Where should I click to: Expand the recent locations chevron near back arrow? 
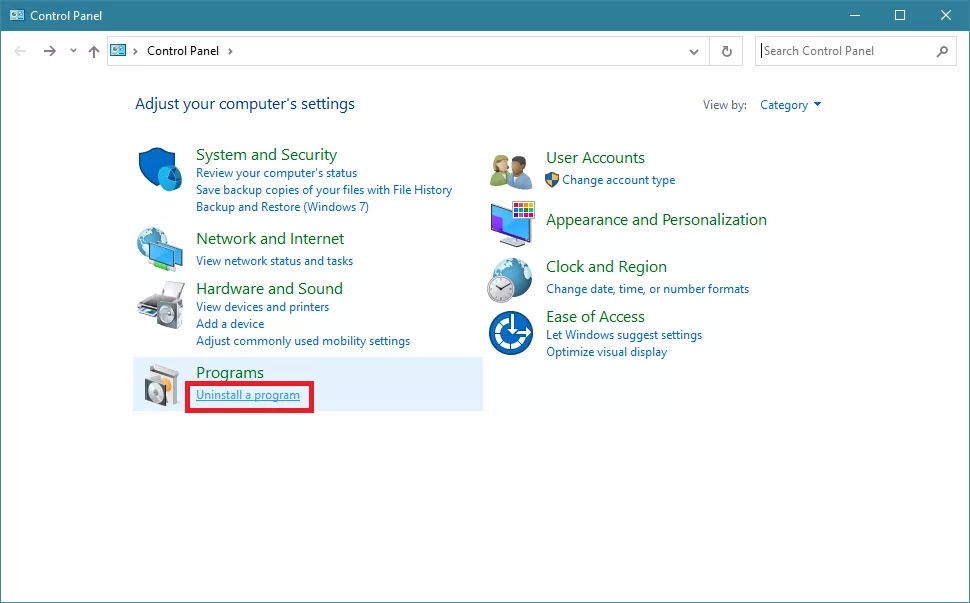click(x=72, y=51)
